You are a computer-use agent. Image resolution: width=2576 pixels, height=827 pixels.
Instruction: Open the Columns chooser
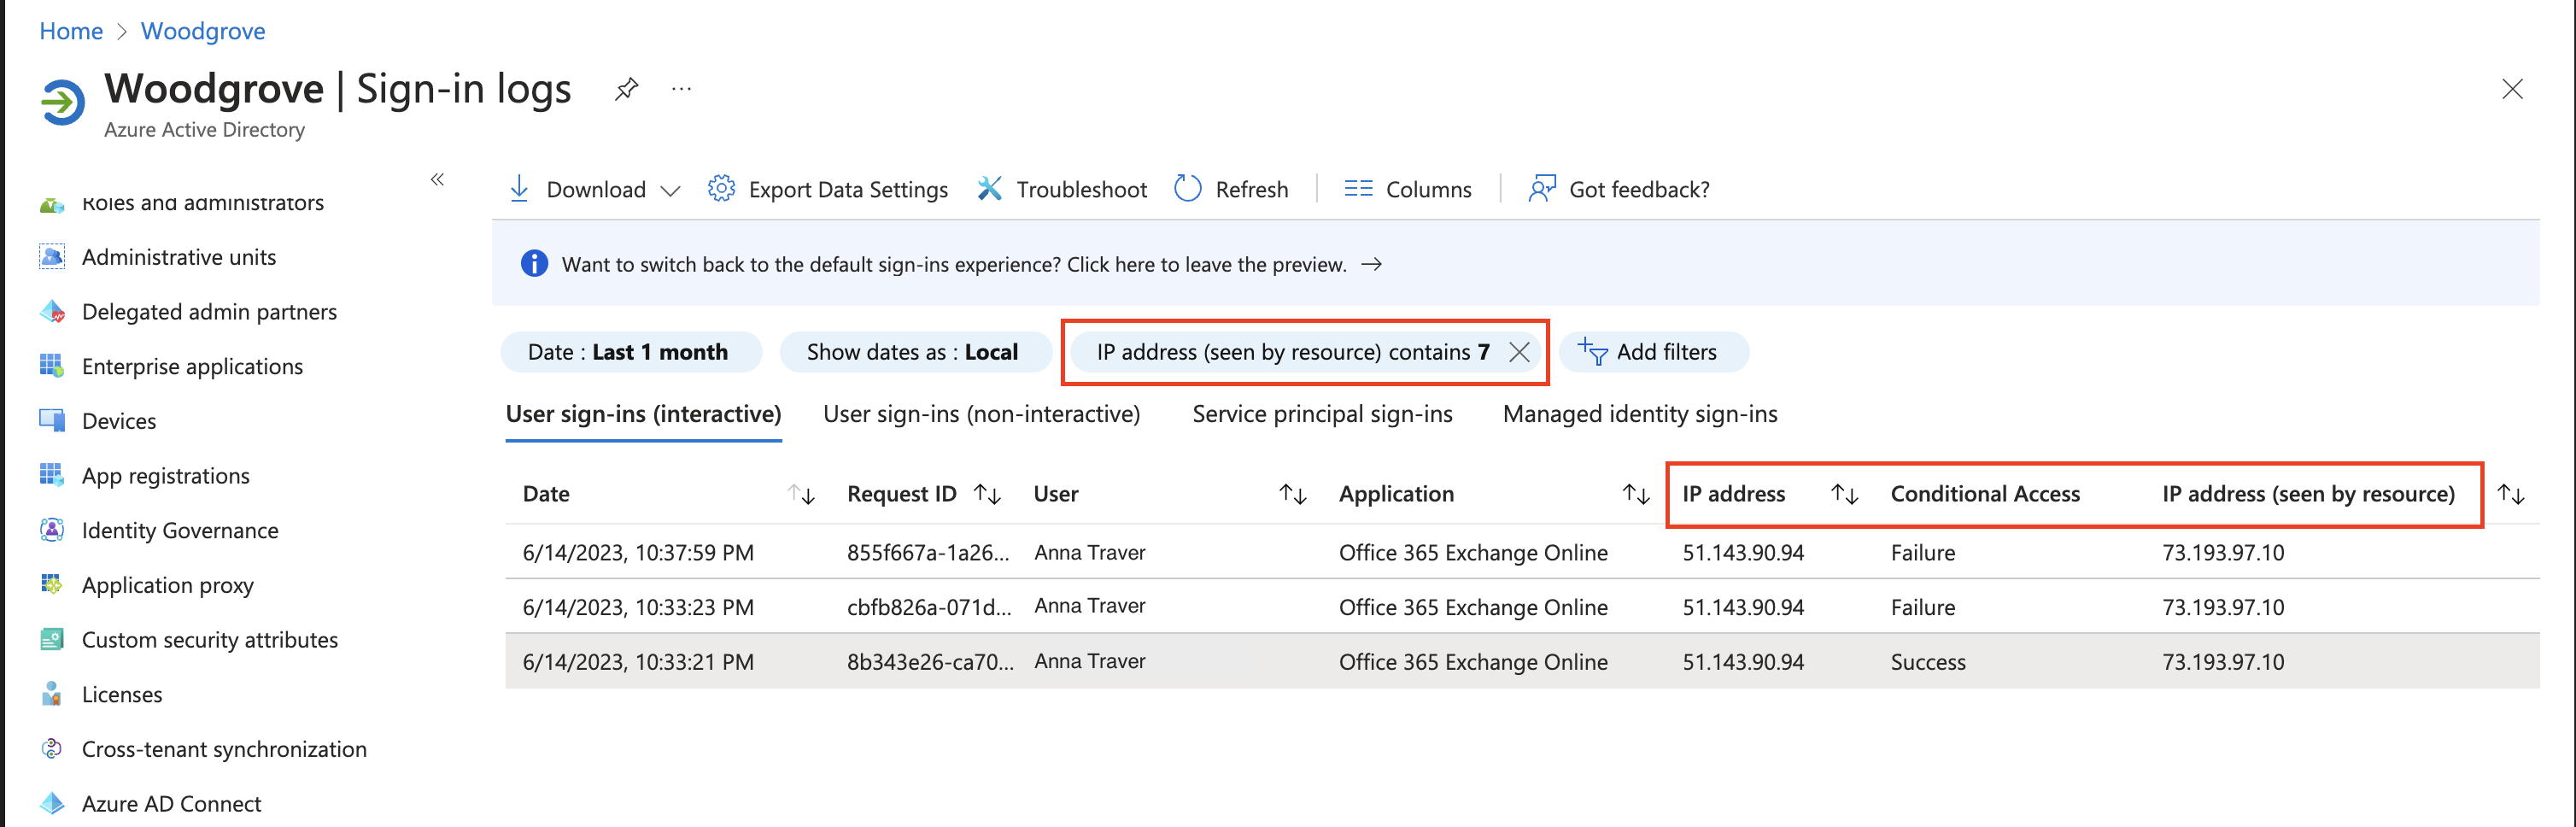pos(1407,189)
